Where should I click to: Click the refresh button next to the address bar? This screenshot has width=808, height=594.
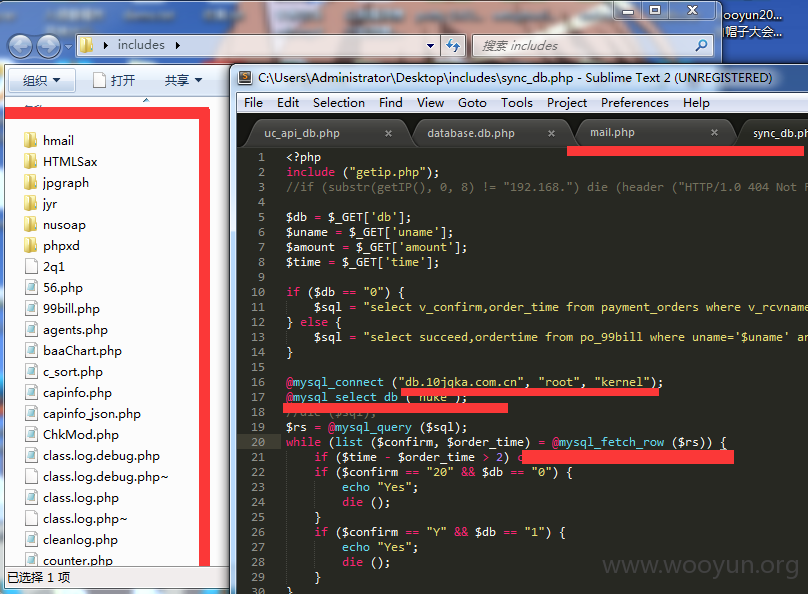453,45
